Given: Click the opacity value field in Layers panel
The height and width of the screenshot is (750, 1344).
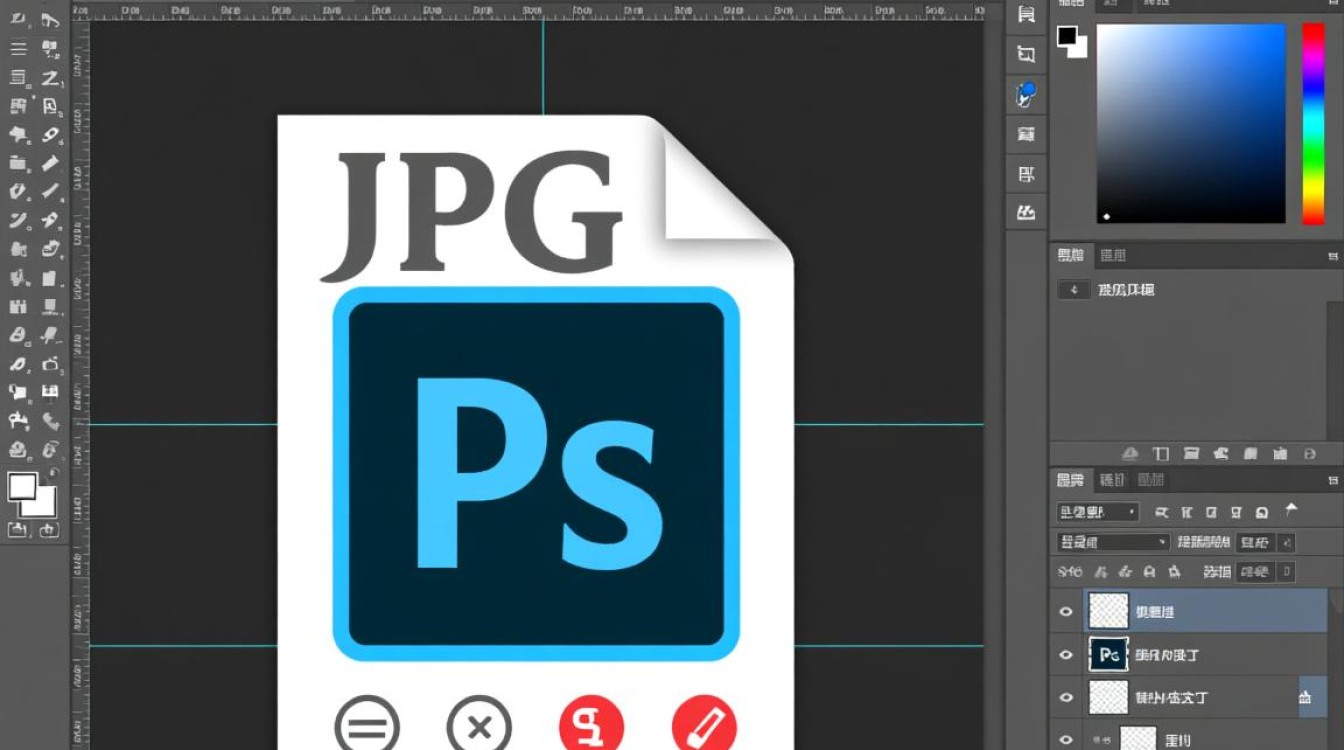Looking at the screenshot, I should click(x=1255, y=542).
